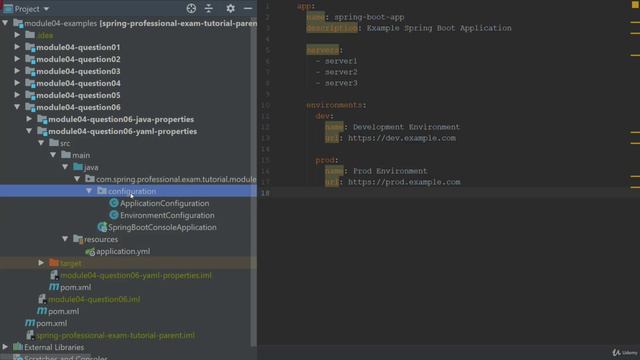Click 'Example Spring Boot Application' description value

pyautogui.click(x=439, y=28)
